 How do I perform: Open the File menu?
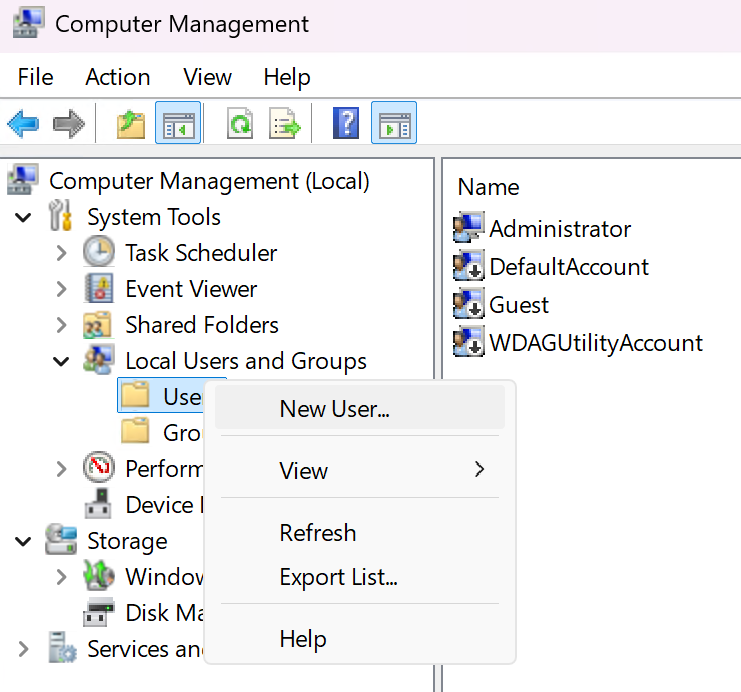click(x=35, y=77)
